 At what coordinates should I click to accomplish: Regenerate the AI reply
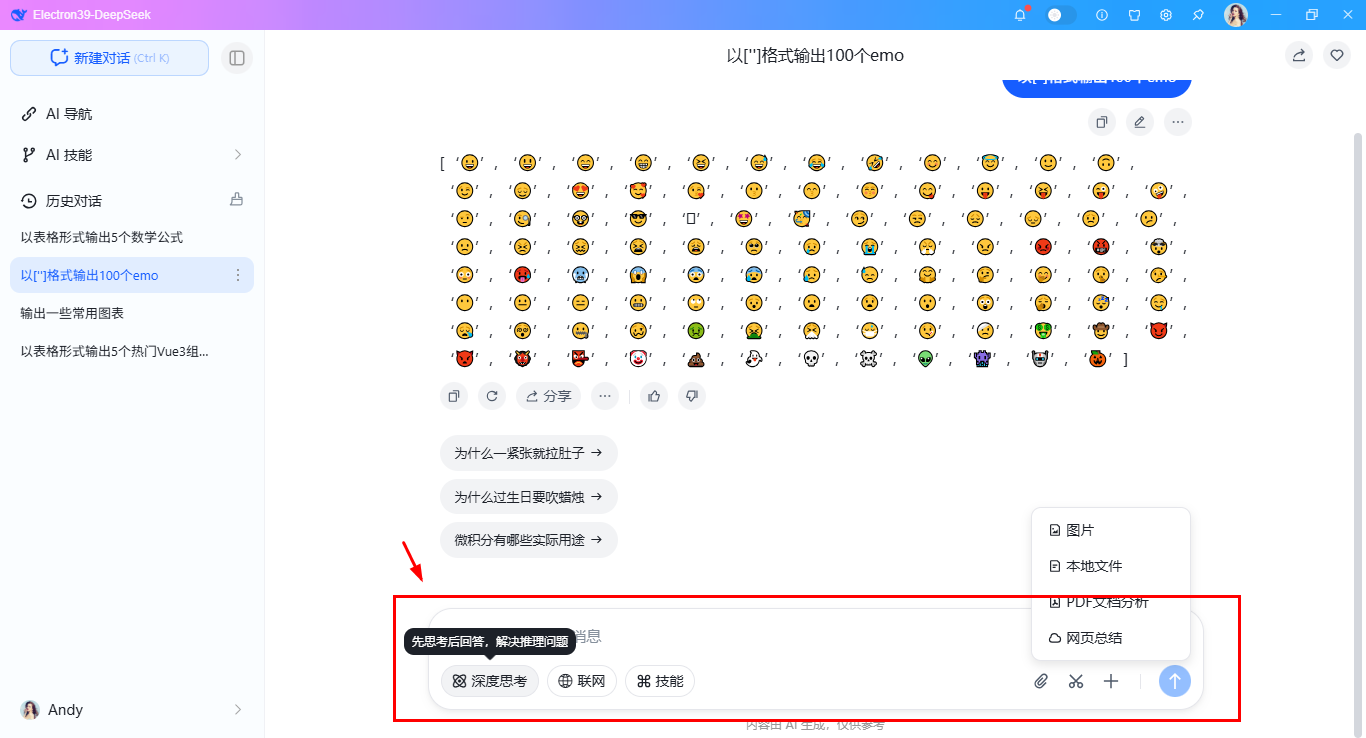pyautogui.click(x=492, y=396)
